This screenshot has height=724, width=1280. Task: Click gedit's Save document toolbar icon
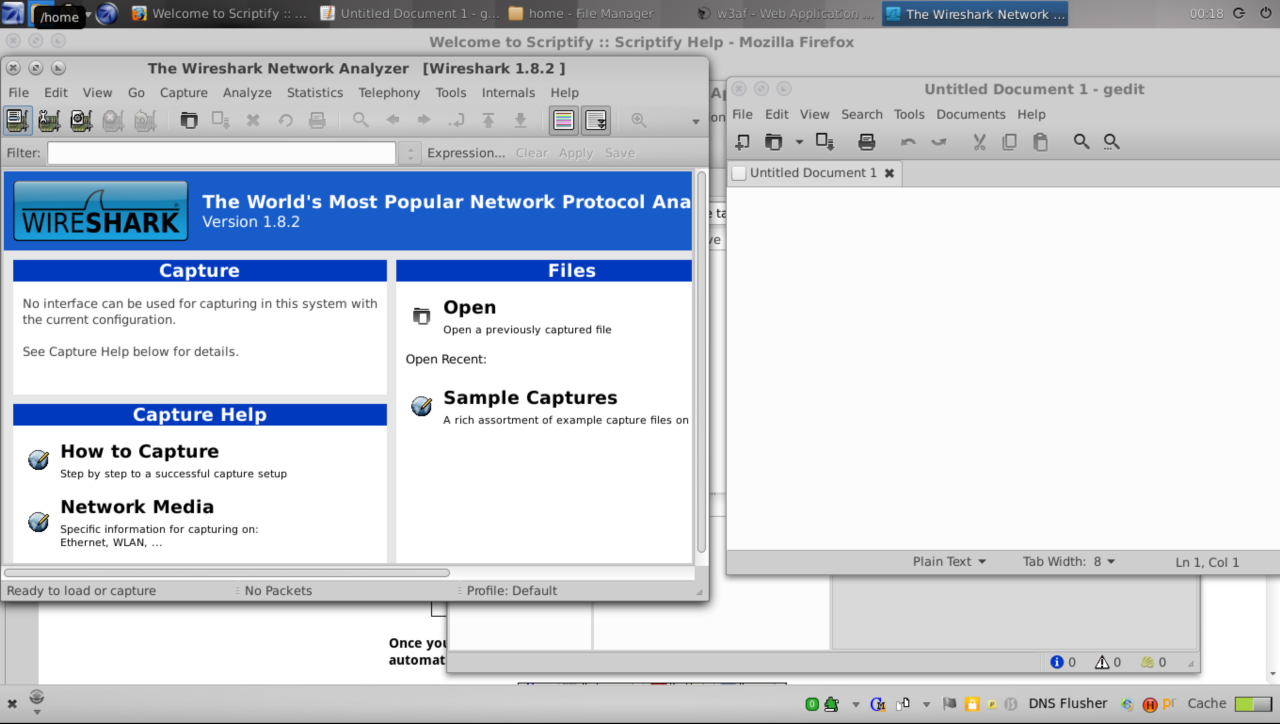point(825,142)
